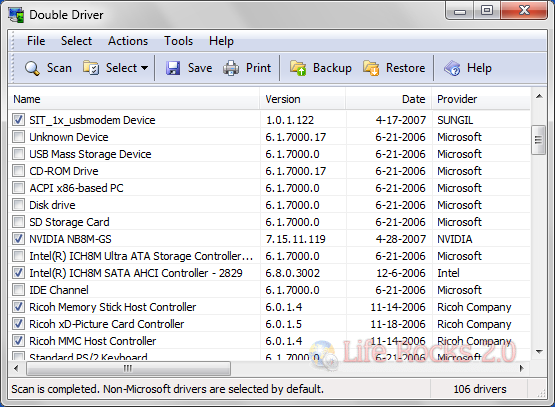Select Ricoh xD-Picture Card Controller name
555x407 pixels.
[x=107, y=324]
